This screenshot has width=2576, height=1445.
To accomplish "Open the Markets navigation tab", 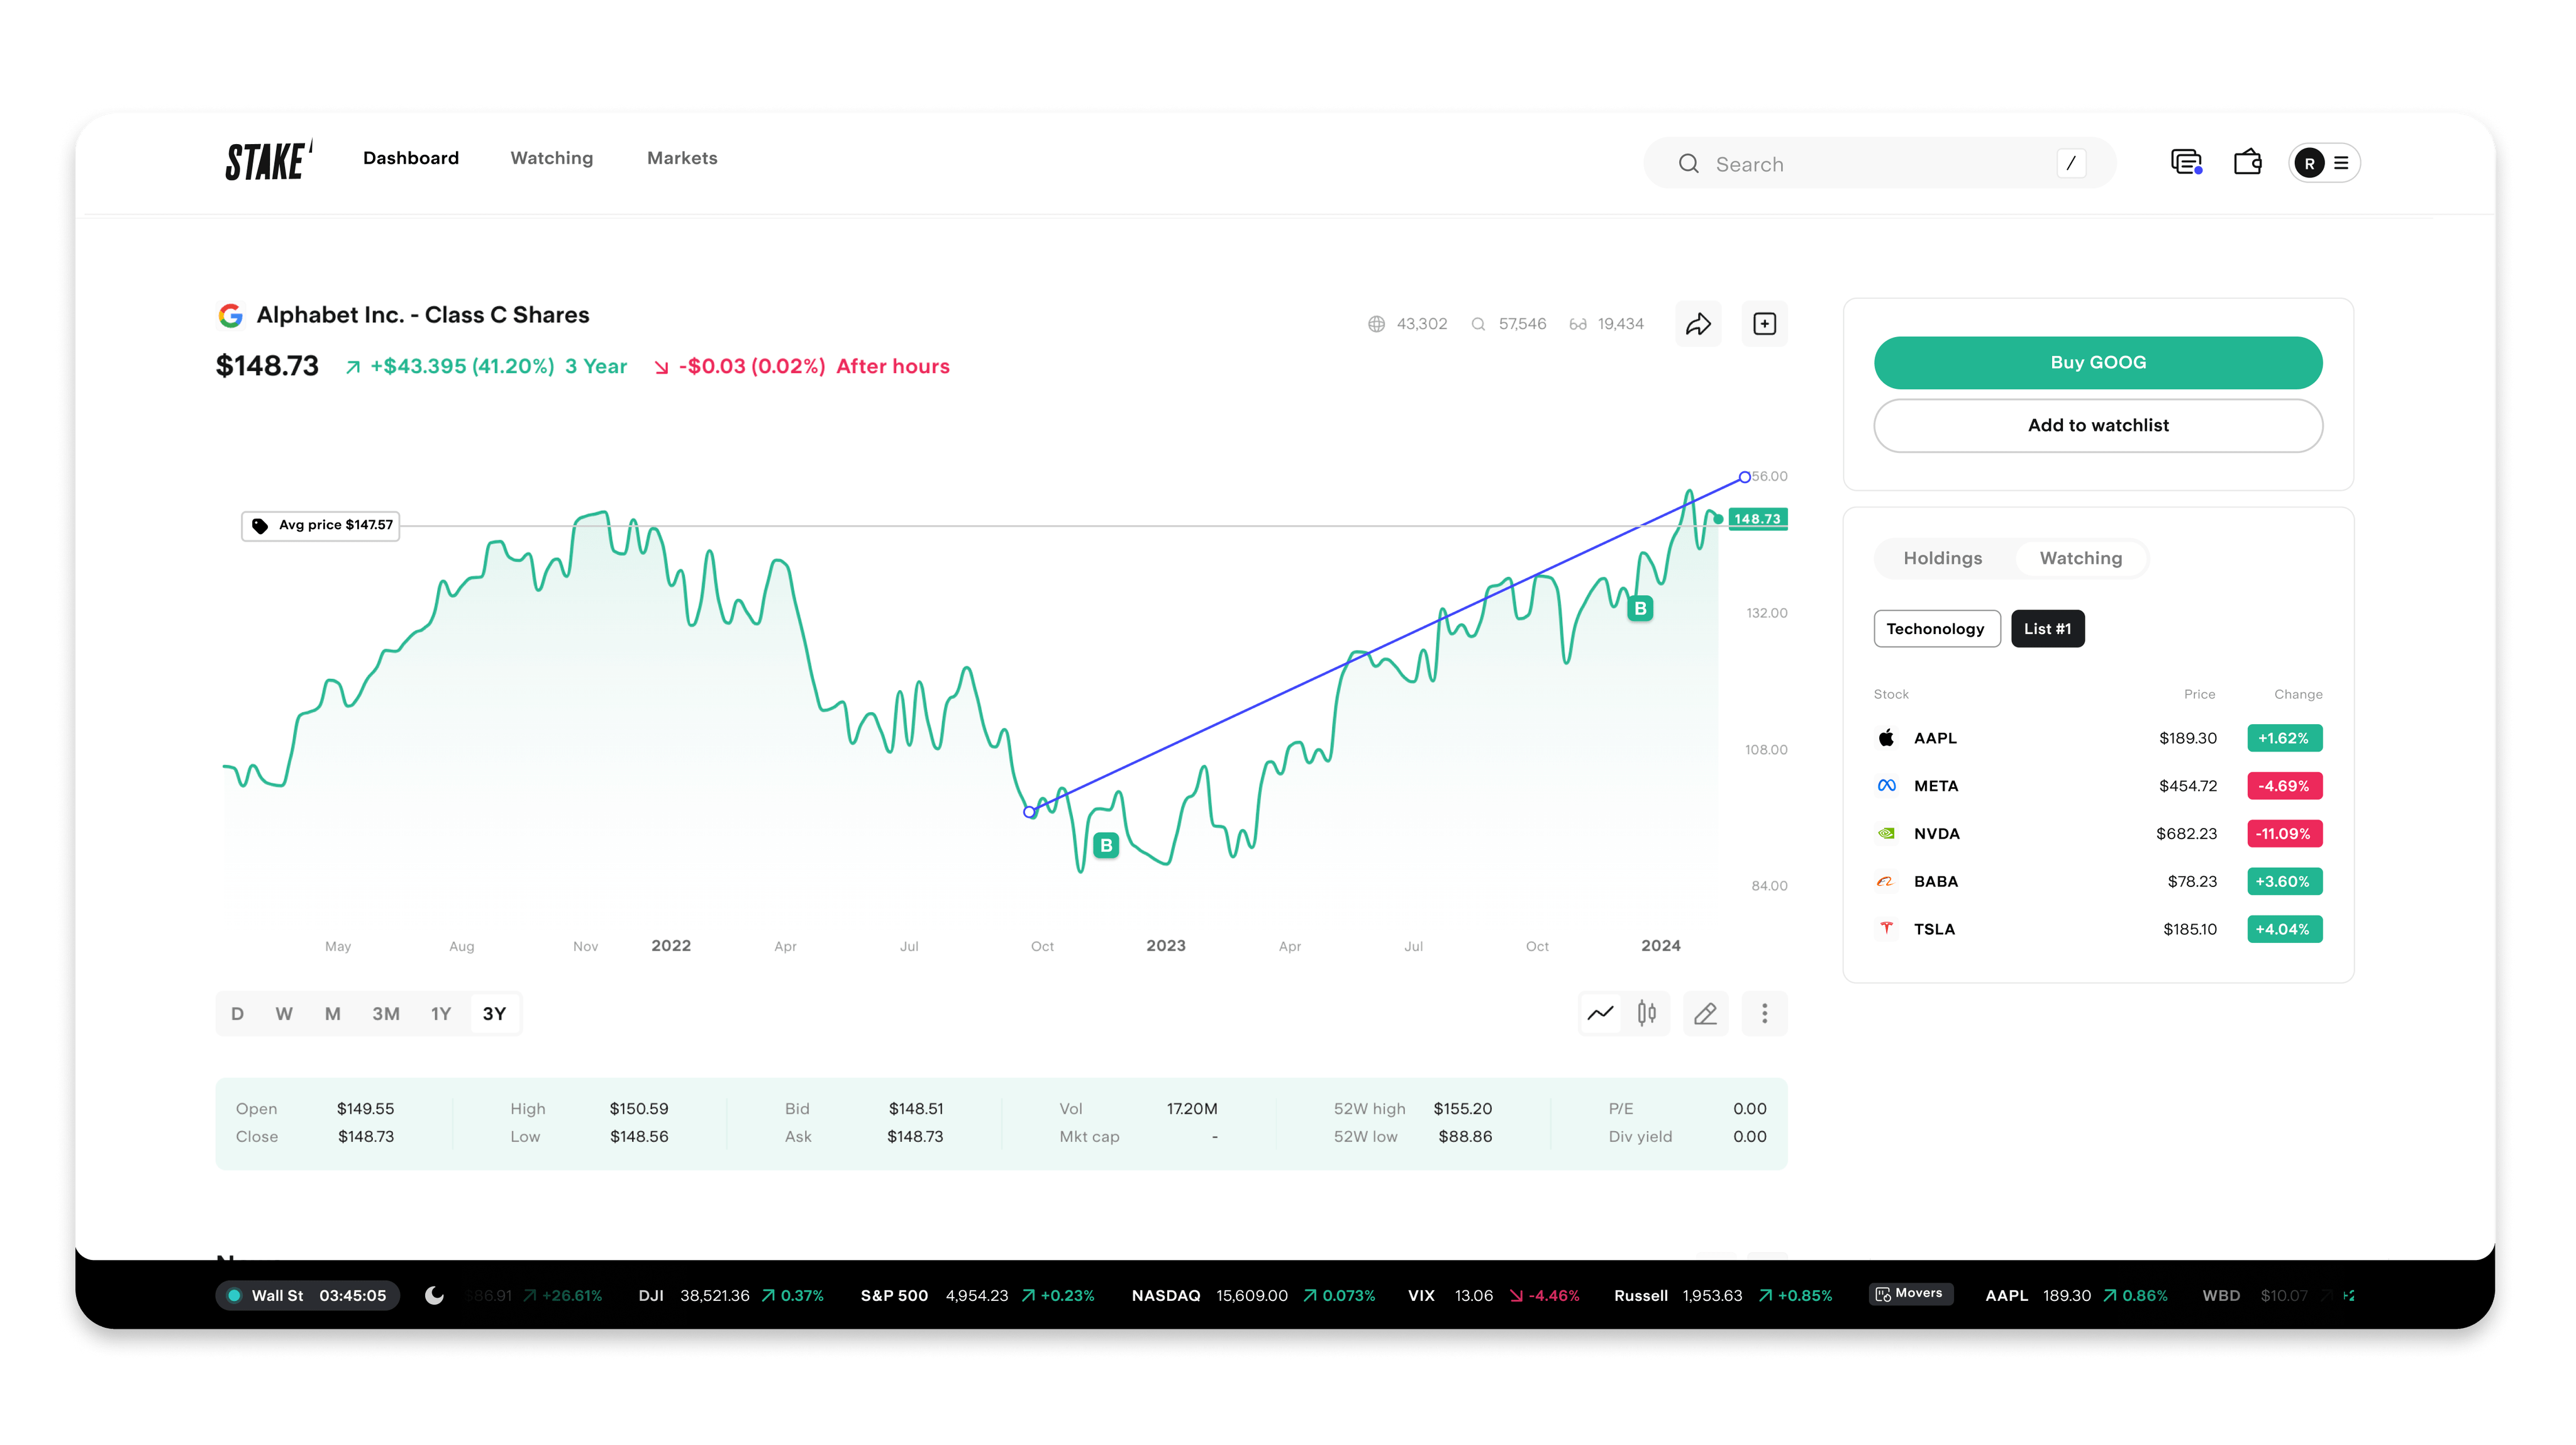I will (x=682, y=158).
